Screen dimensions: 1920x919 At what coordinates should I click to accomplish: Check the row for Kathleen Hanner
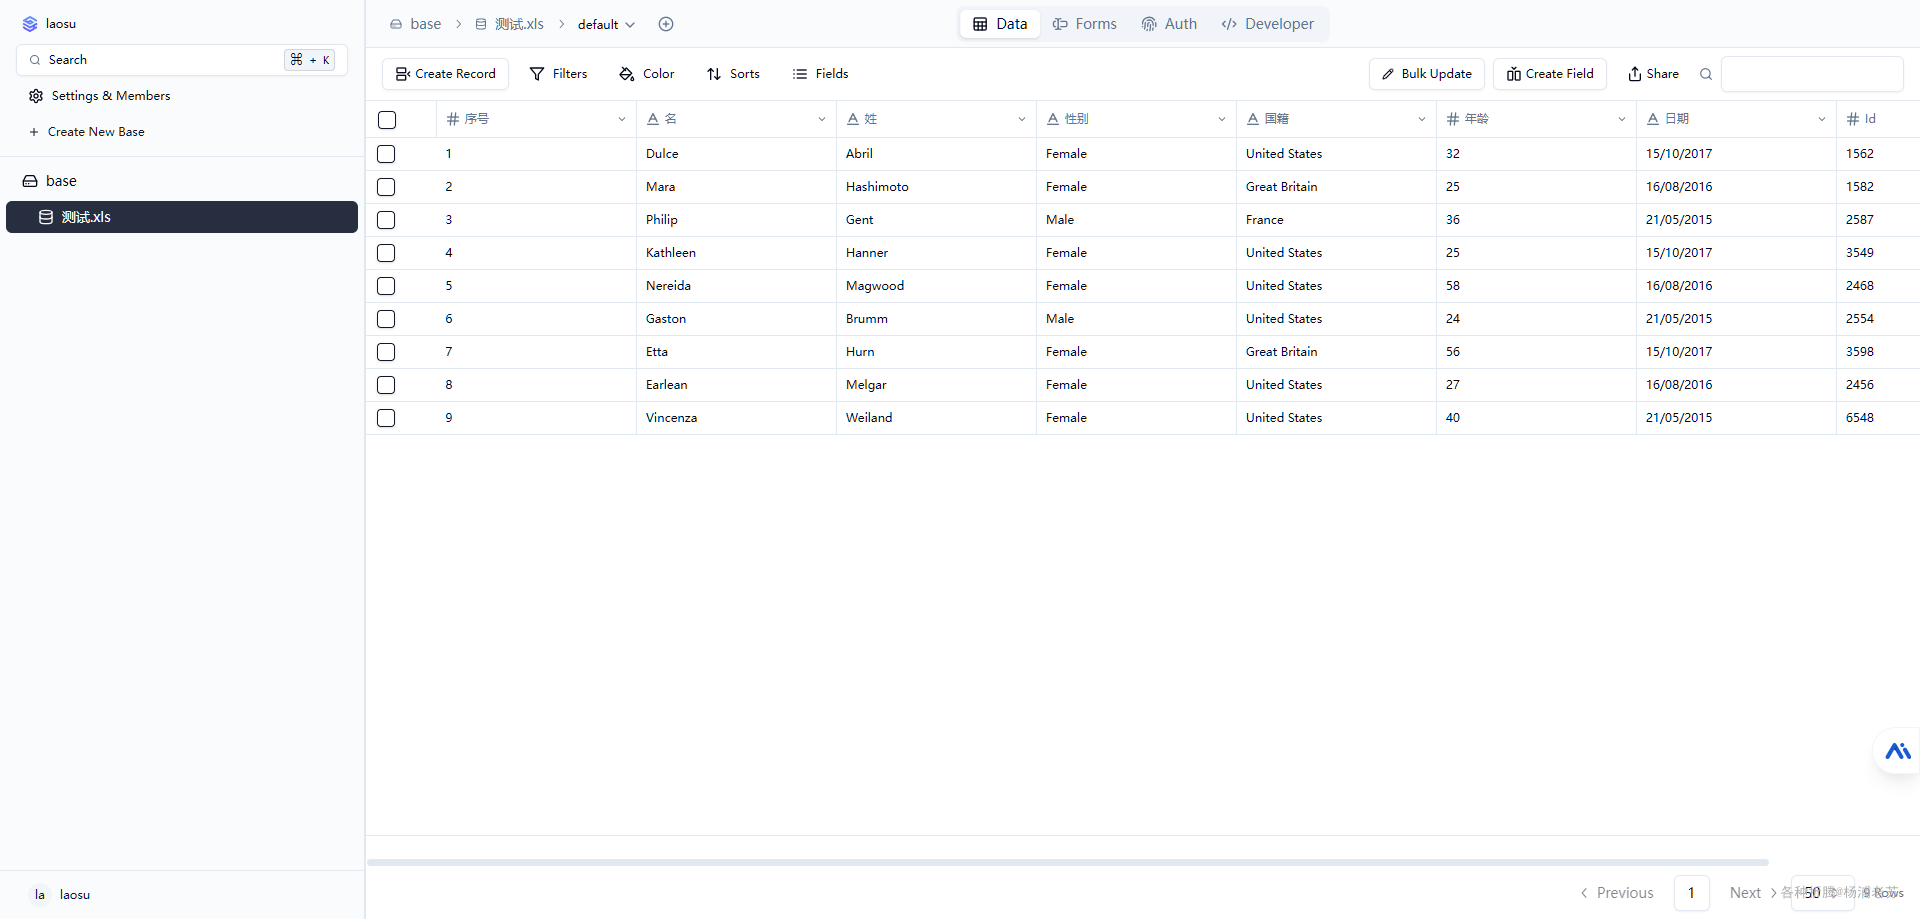(x=386, y=253)
